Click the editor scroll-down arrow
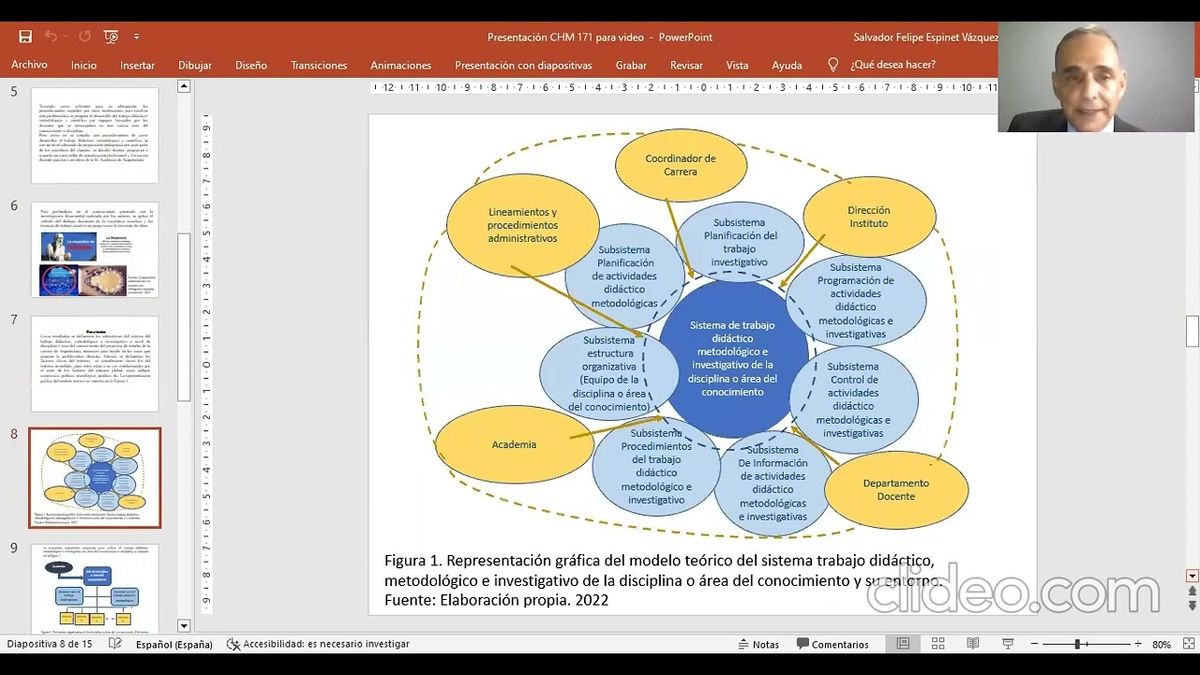The height and width of the screenshot is (675, 1200). pyautogui.click(x=1192, y=576)
